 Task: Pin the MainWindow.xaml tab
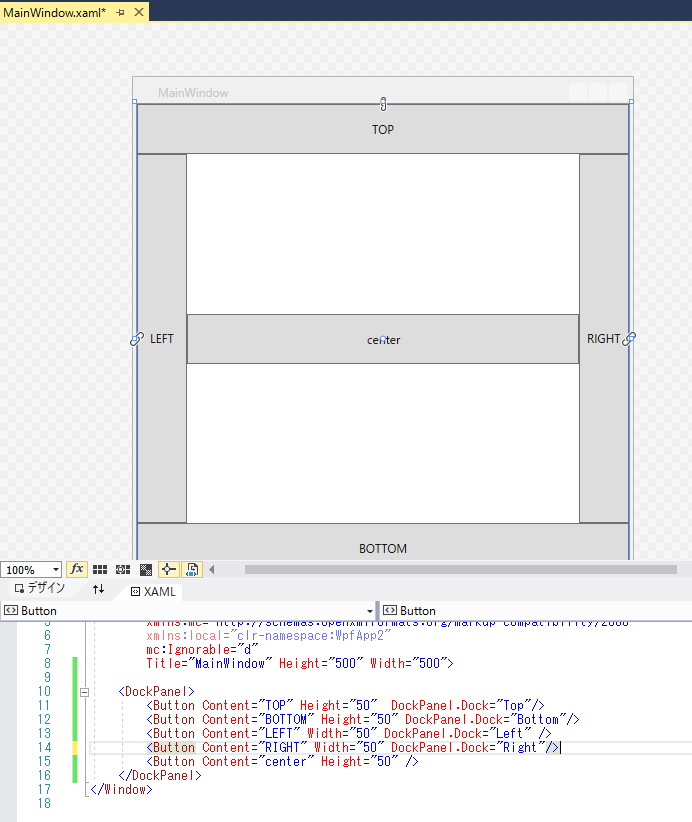(x=121, y=12)
